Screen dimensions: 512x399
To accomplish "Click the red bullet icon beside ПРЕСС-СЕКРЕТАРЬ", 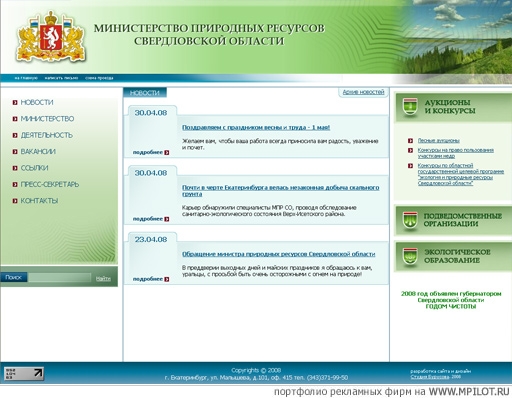I will [15, 184].
